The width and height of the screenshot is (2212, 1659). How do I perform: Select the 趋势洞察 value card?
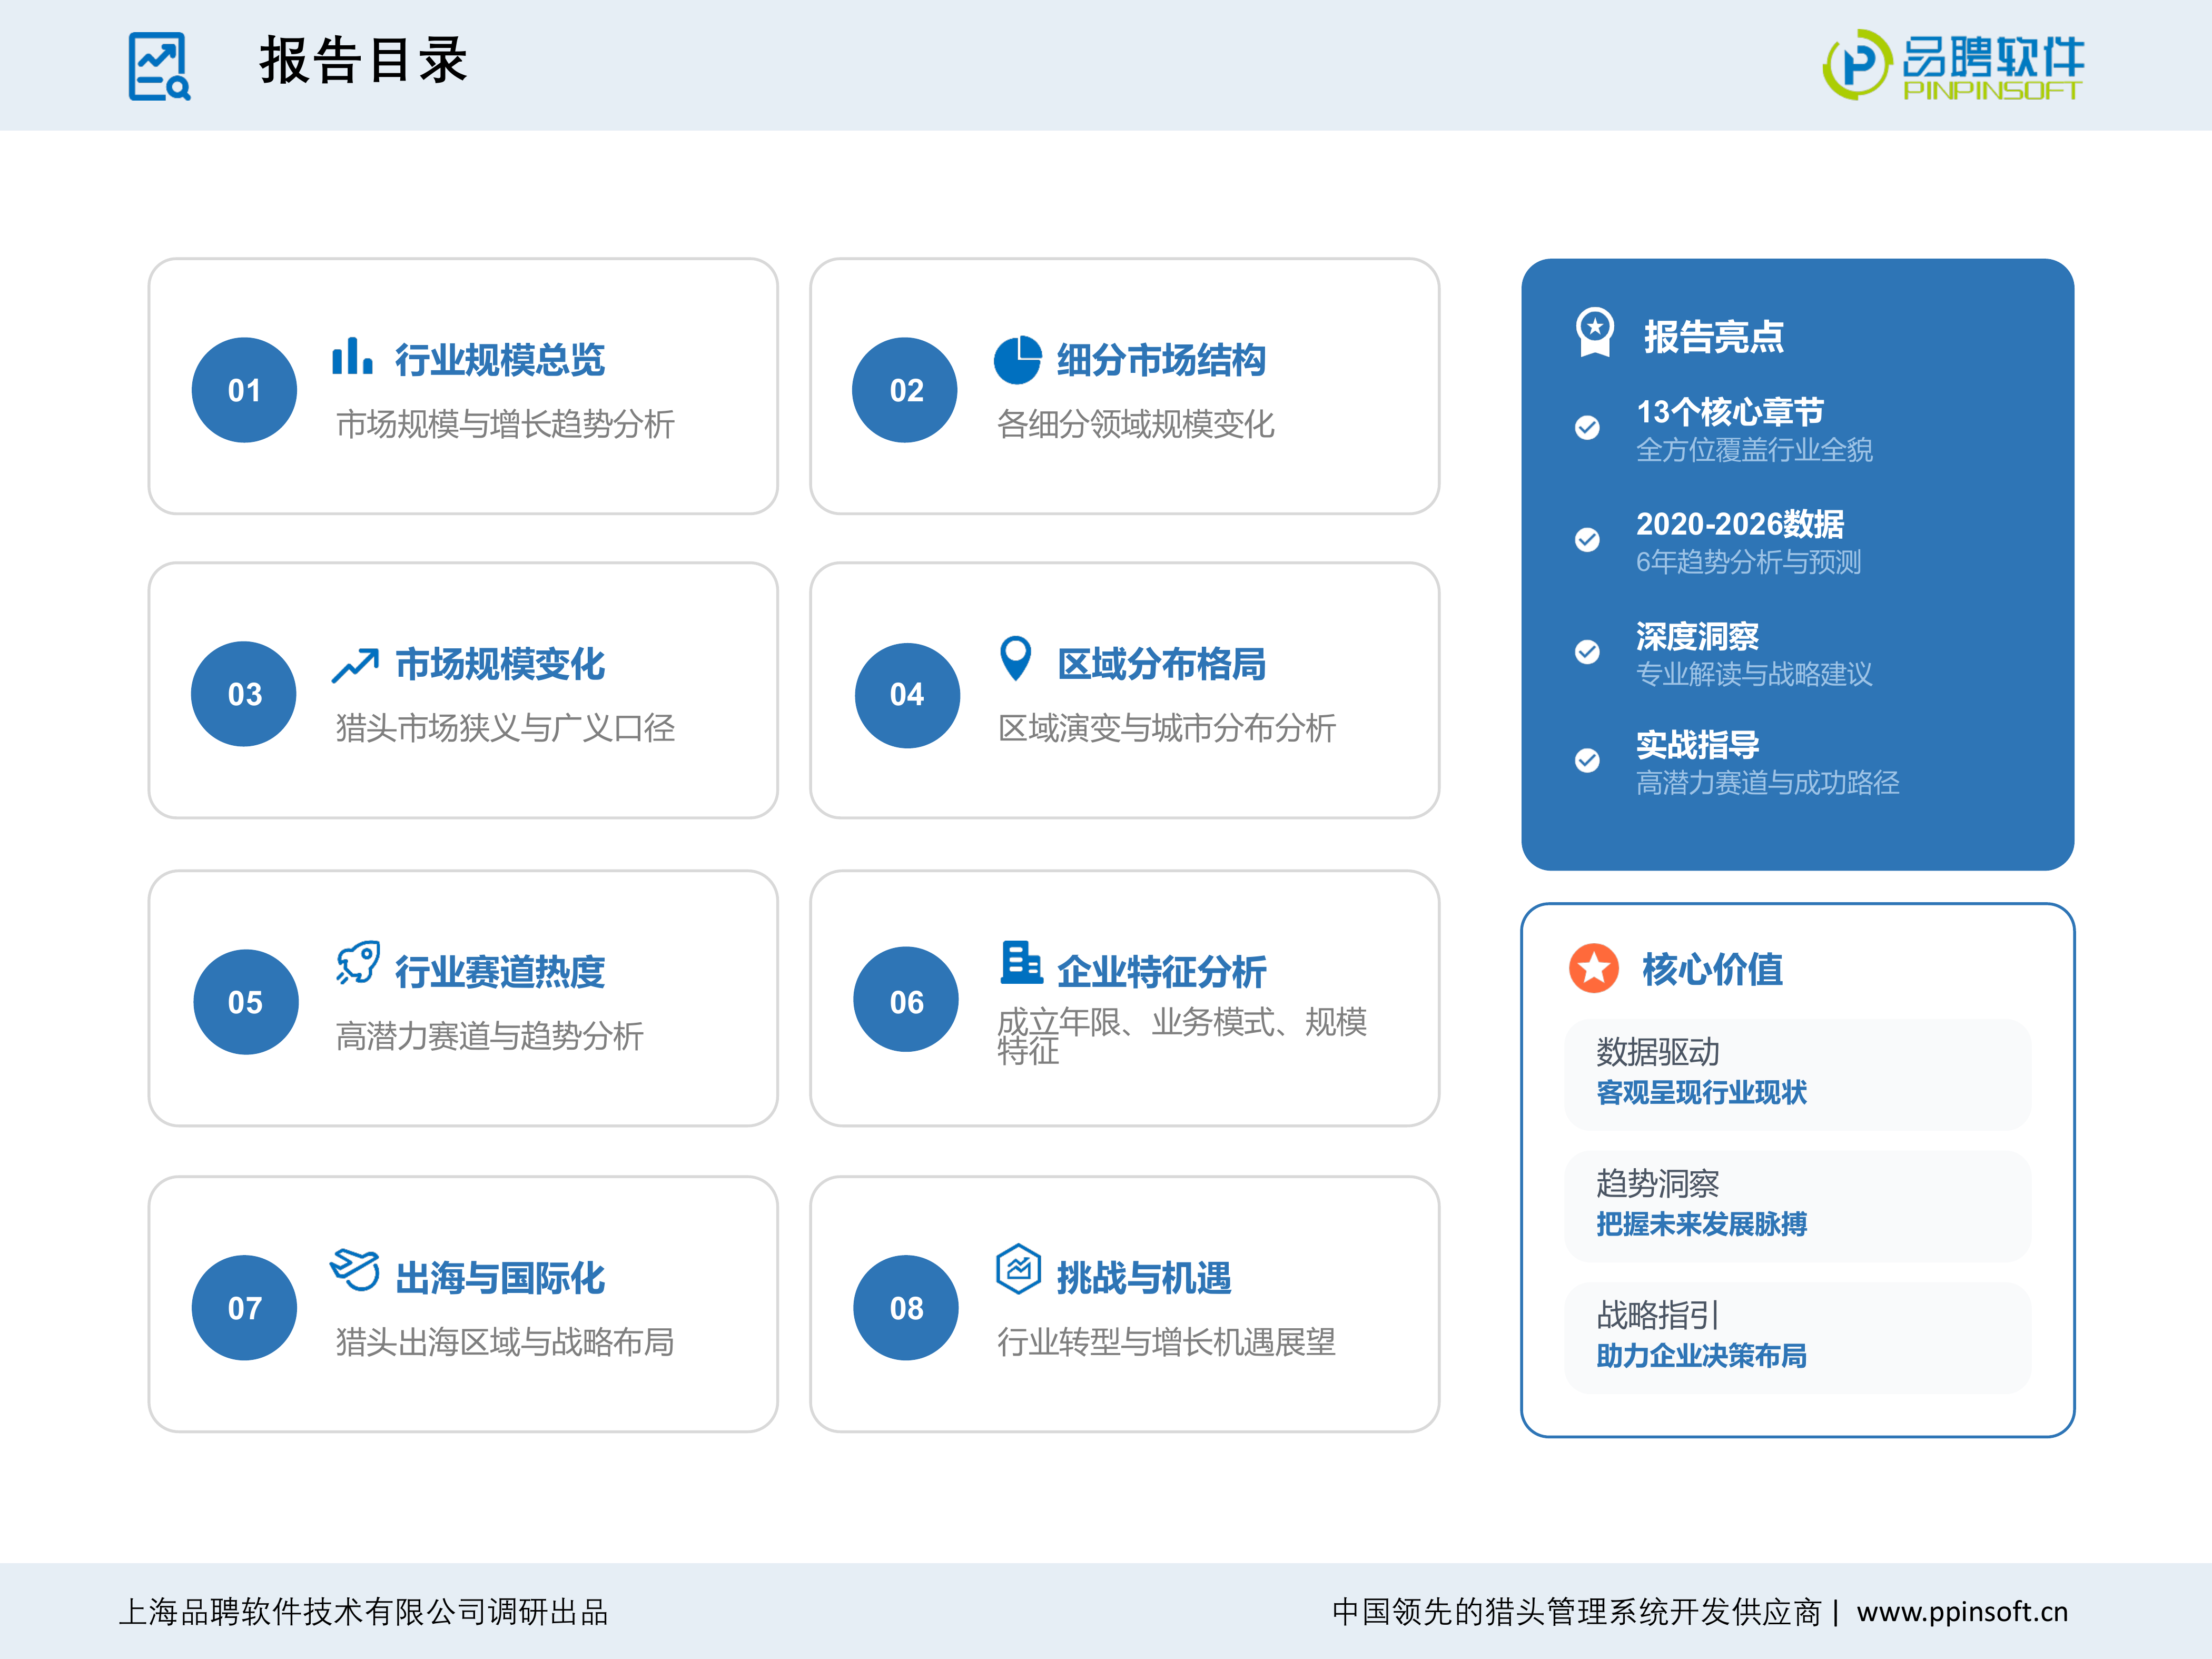pyautogui.click(x=1798, y=1206)
